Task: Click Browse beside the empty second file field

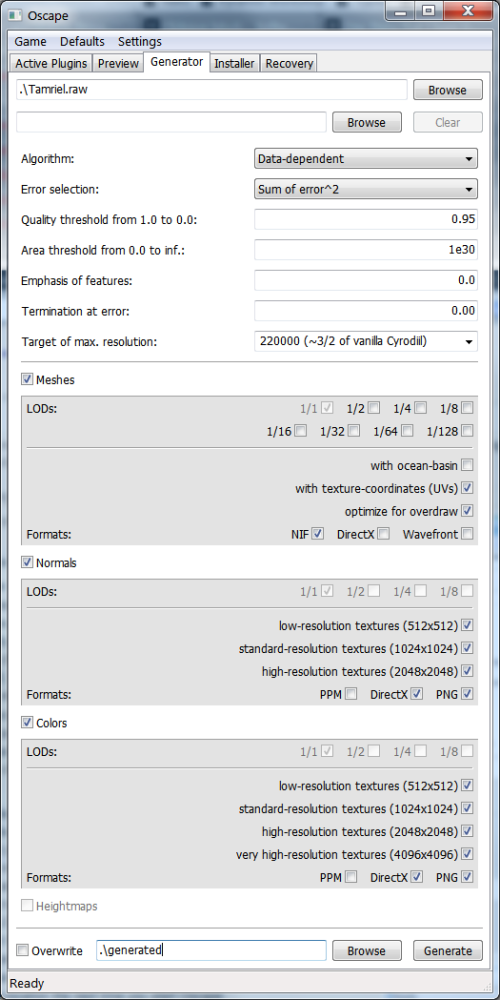Action: [367, 122]
